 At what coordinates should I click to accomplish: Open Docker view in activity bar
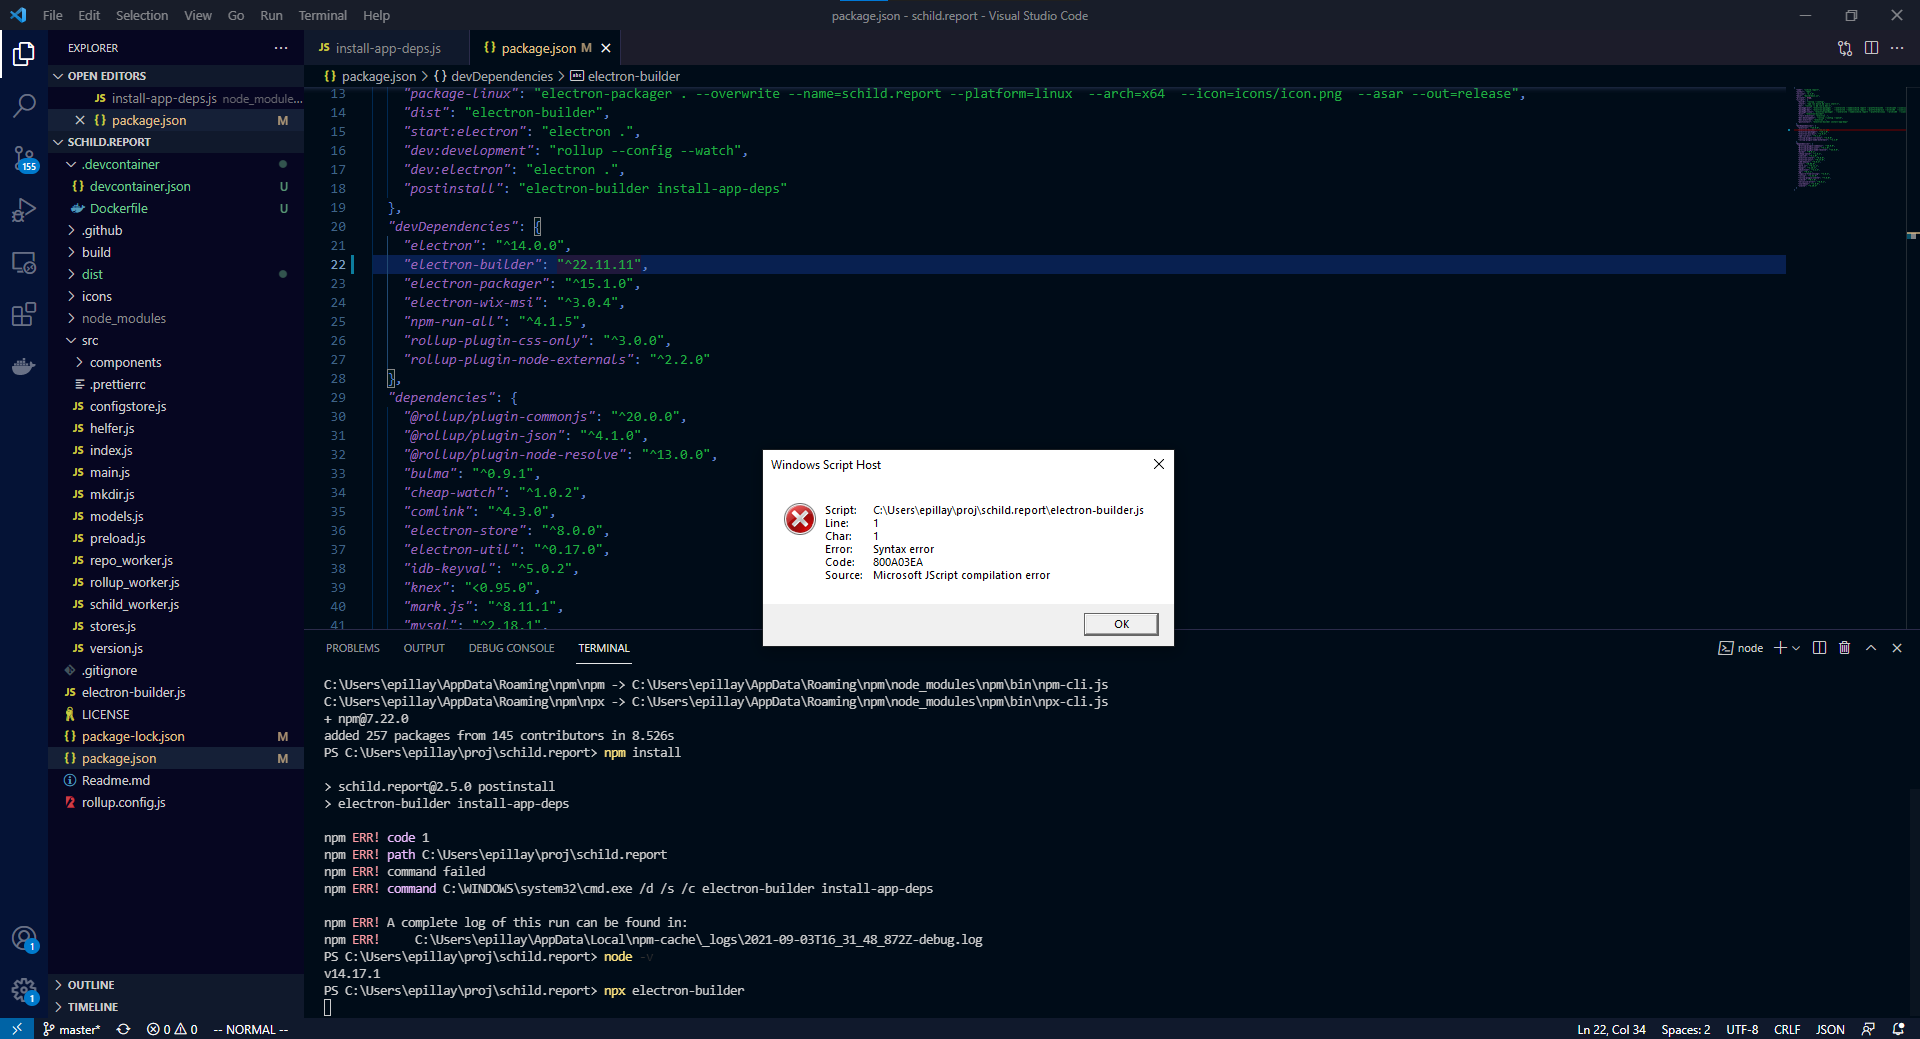24,367
